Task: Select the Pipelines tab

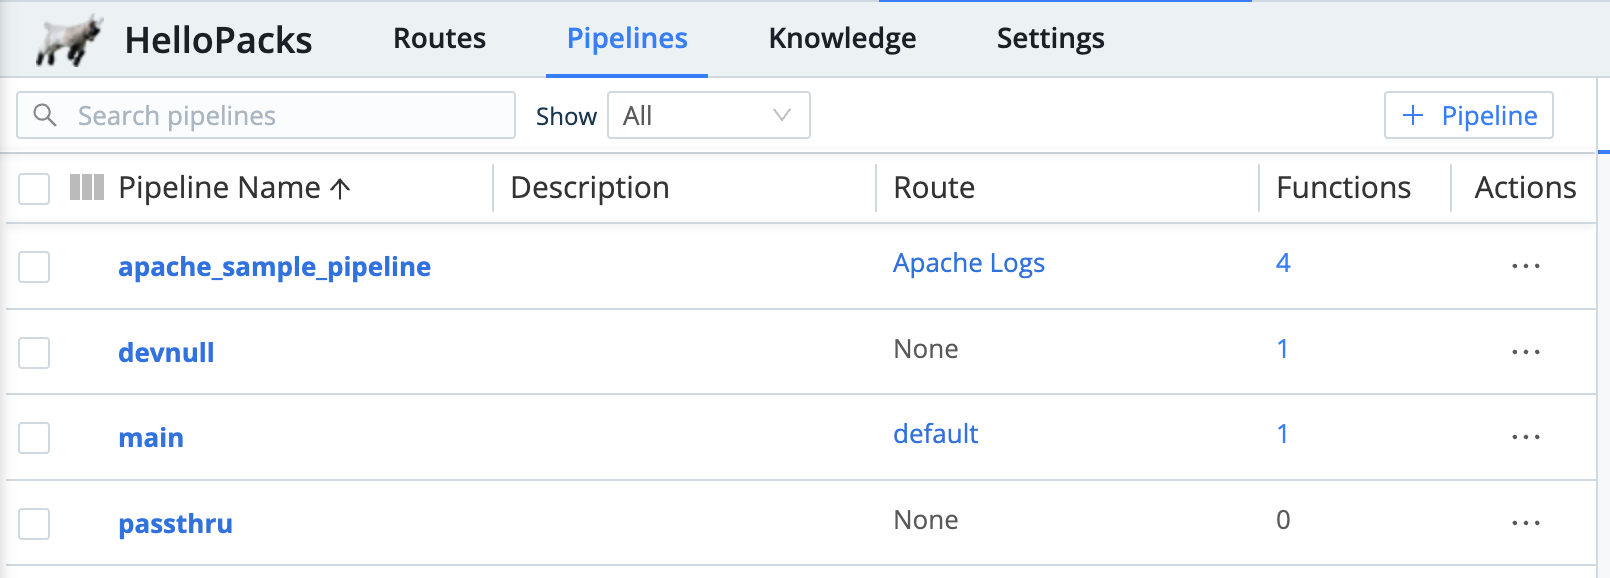Action: tap(627, 38)
